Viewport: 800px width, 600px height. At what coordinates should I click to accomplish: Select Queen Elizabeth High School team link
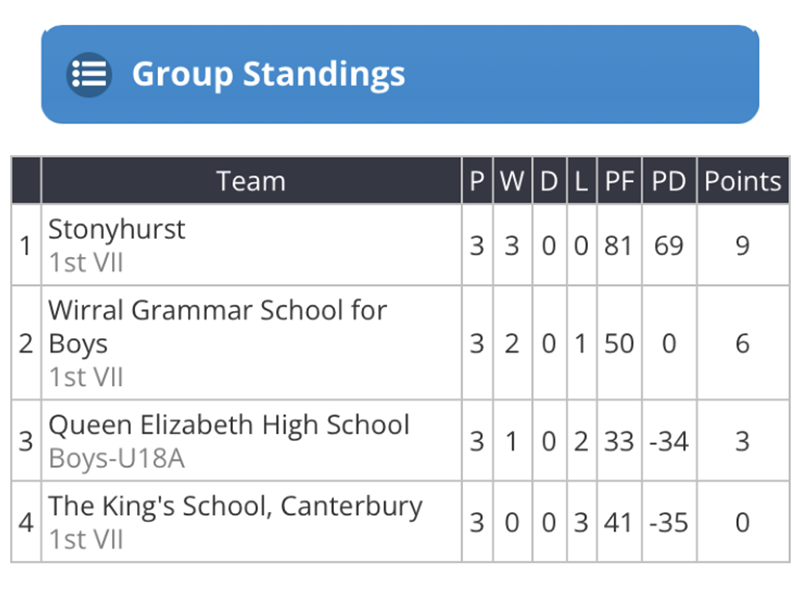pyautogui.click(x=229, y=424)
